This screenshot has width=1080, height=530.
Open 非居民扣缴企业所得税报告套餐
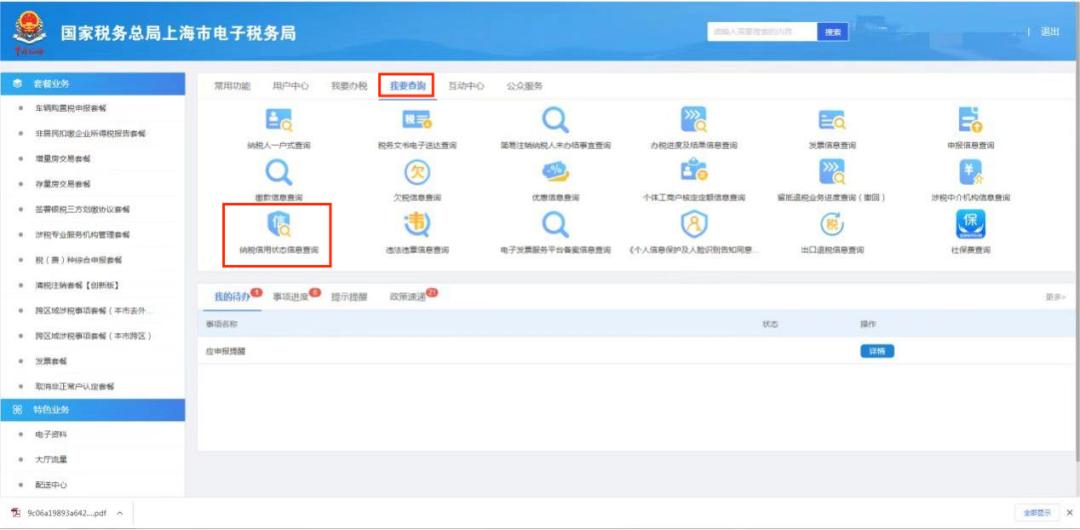90,134
